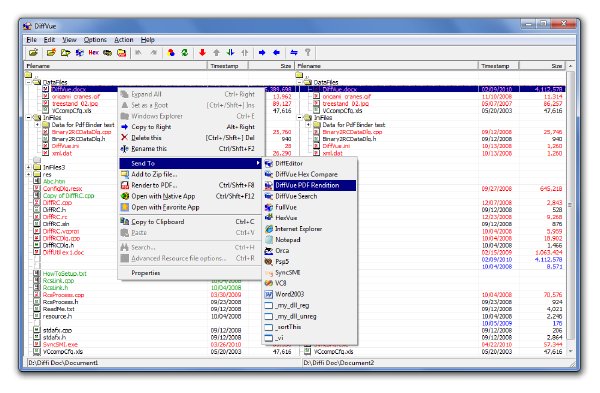Select _my_dll_unreg in Send To submenu

click(x=310, y=316)
